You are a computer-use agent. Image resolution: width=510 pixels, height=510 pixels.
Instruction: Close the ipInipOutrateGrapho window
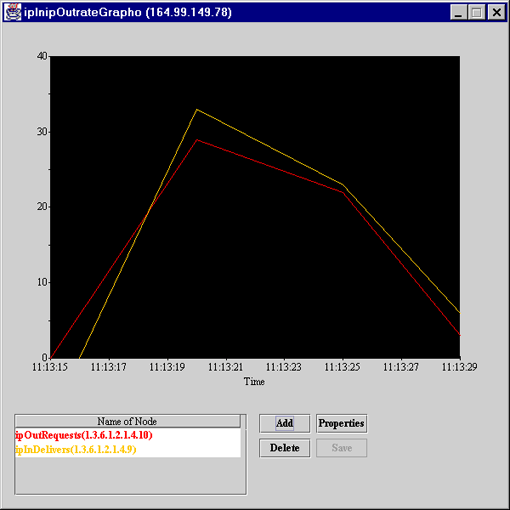point(496,13)
